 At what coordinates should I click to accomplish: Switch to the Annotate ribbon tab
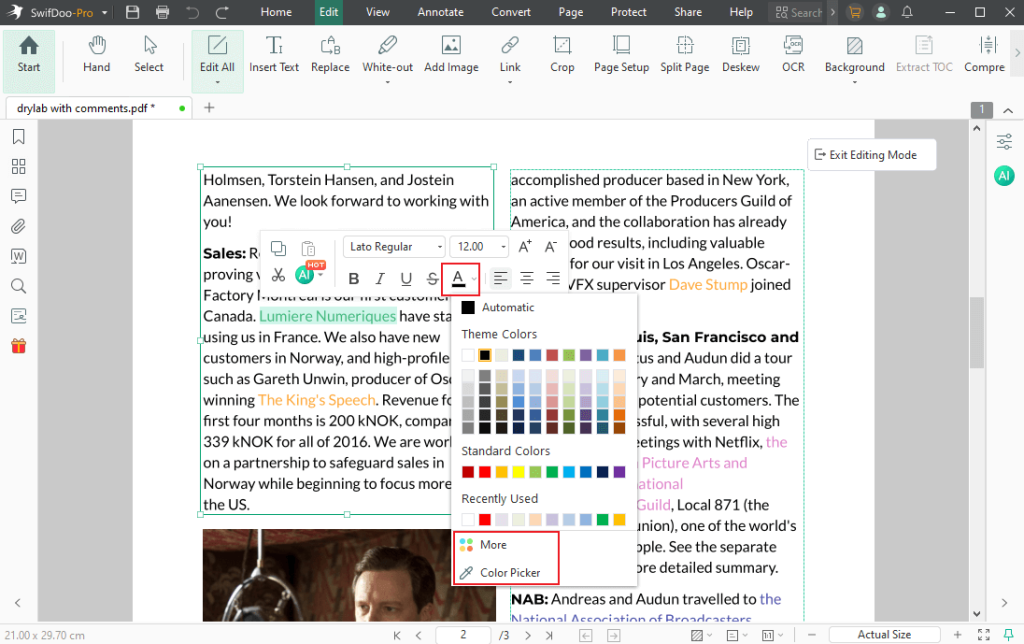click(x=440, y=12)
